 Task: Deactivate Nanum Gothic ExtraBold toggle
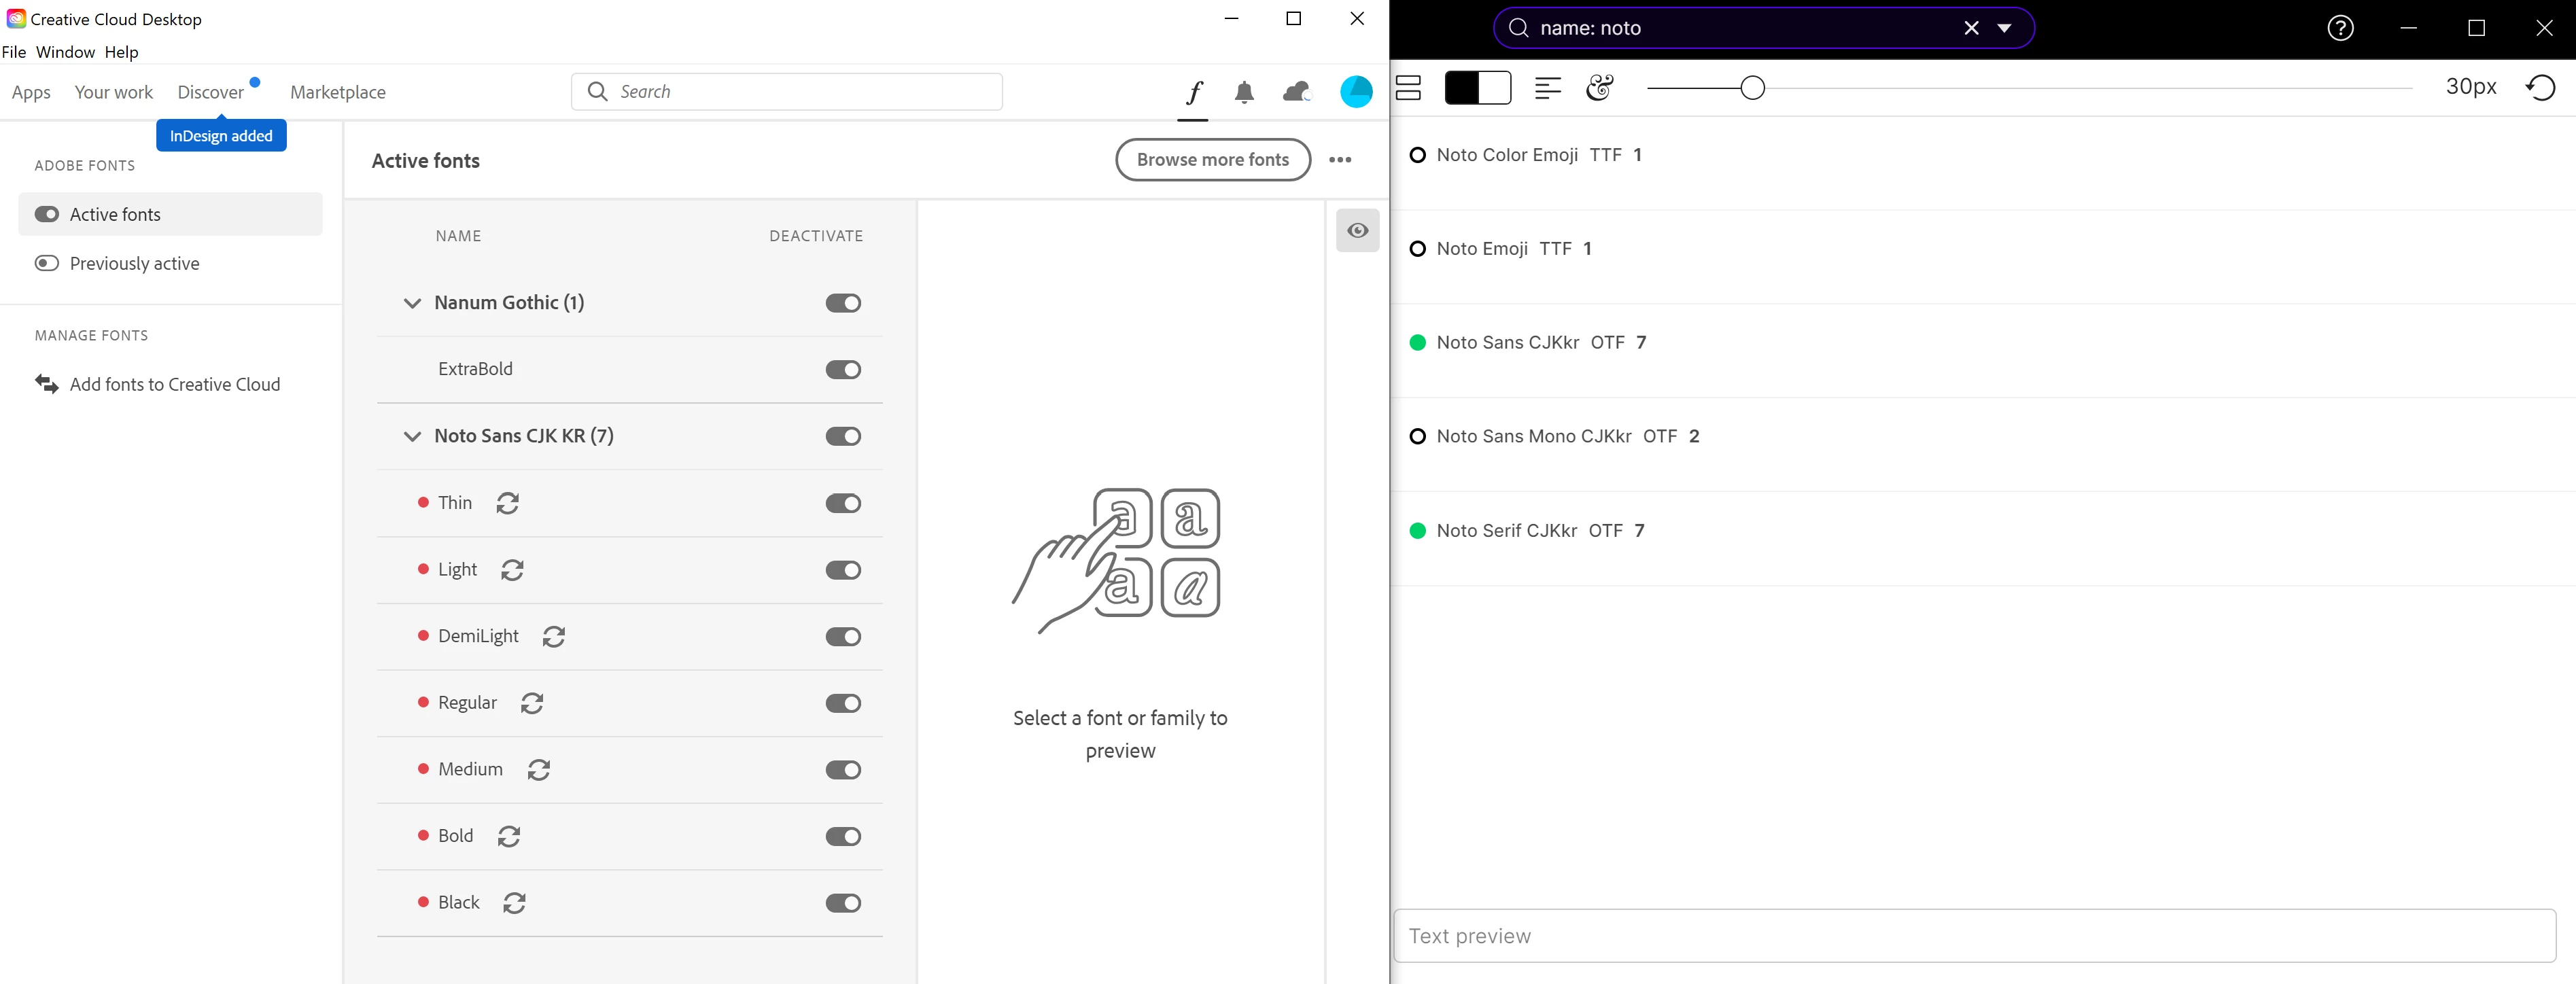tap(843, 370)
